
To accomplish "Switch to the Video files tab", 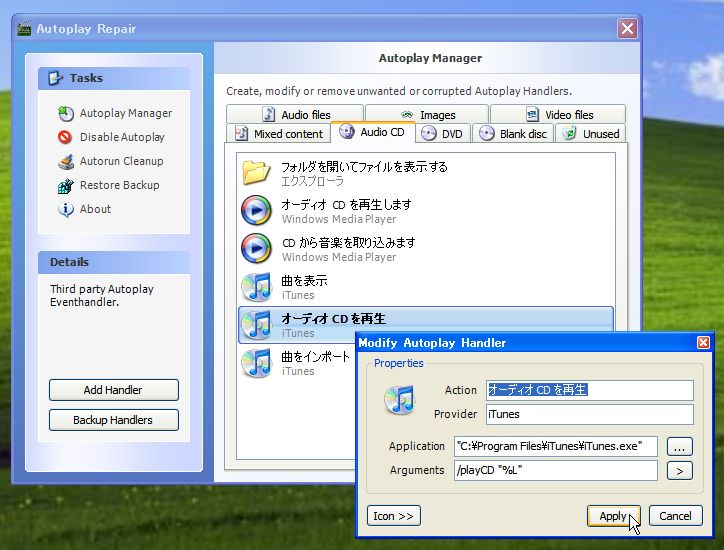I will [558, 114].
